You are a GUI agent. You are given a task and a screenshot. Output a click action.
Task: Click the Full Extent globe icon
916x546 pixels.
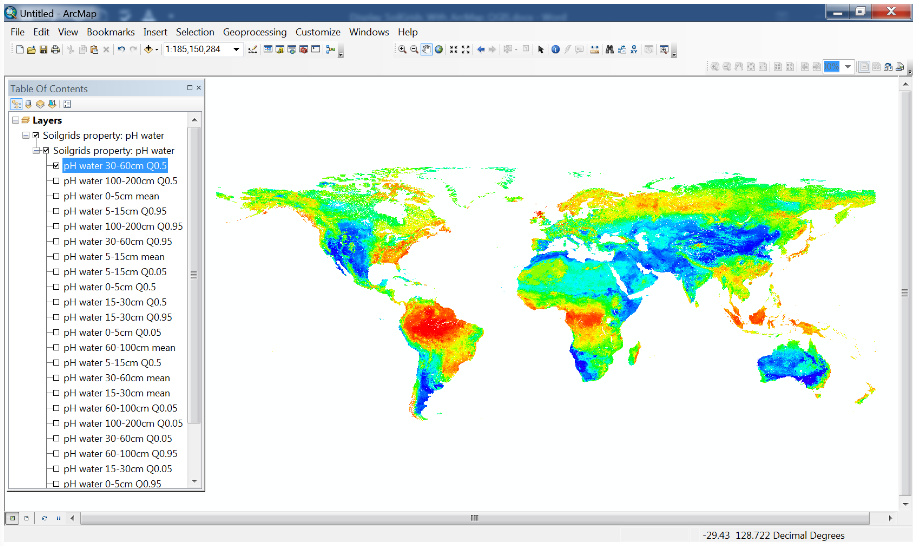click(439, 49)
